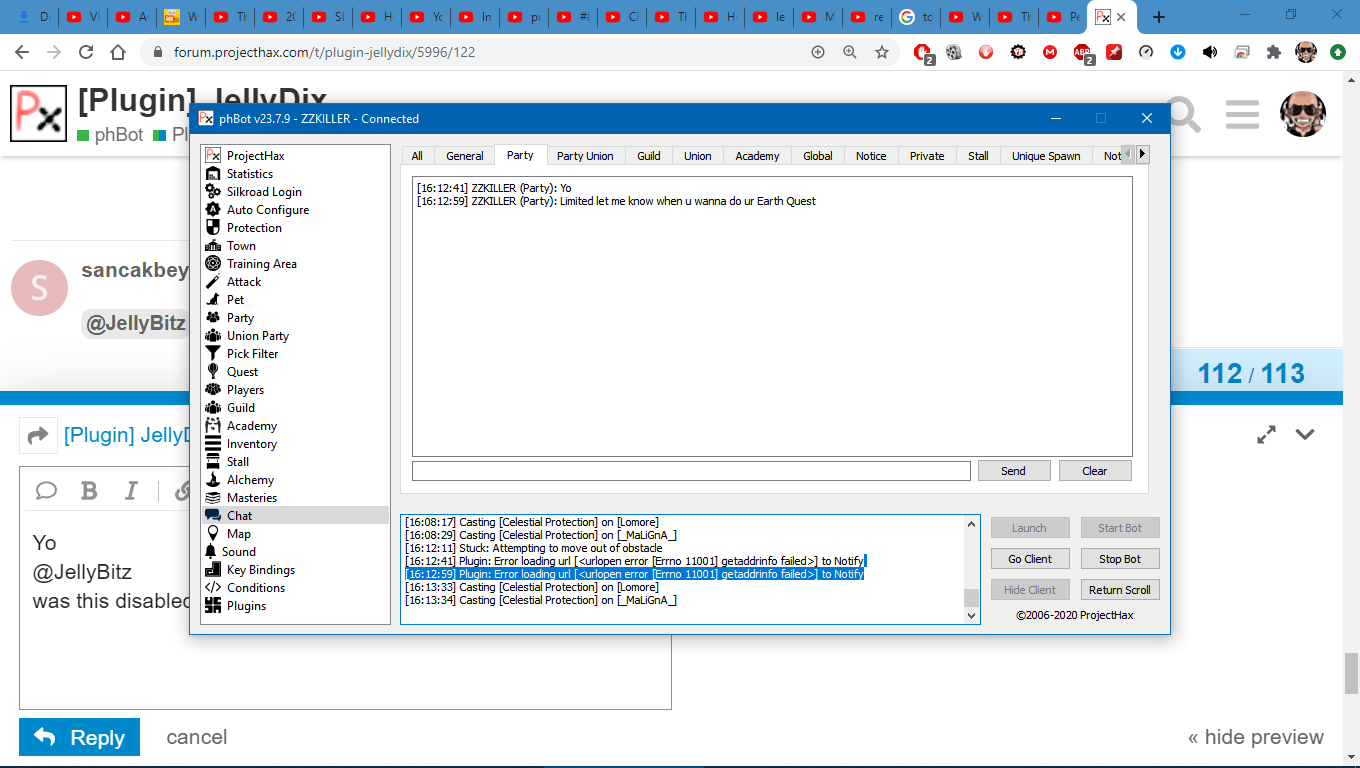Open the Key Bindings section
The width and height of the screenshot is (1360, 768).
(x=260, y=570)
